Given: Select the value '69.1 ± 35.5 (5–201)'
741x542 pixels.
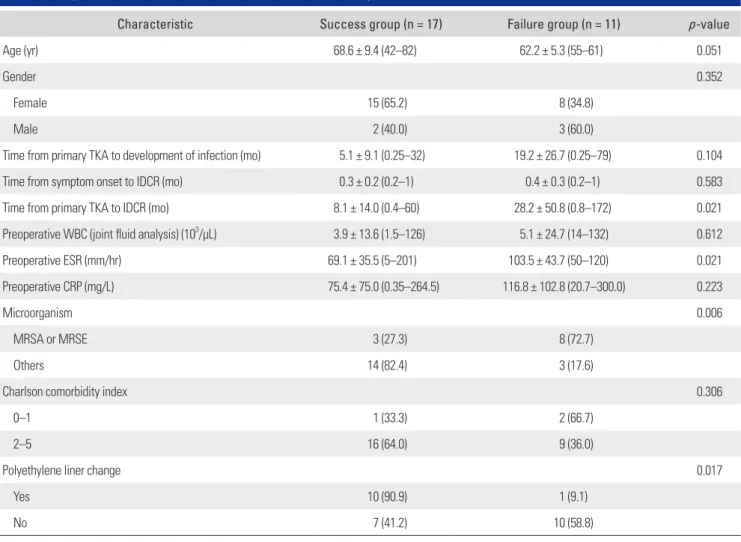Looking at the screenshot, I should (x=372, y=260).
